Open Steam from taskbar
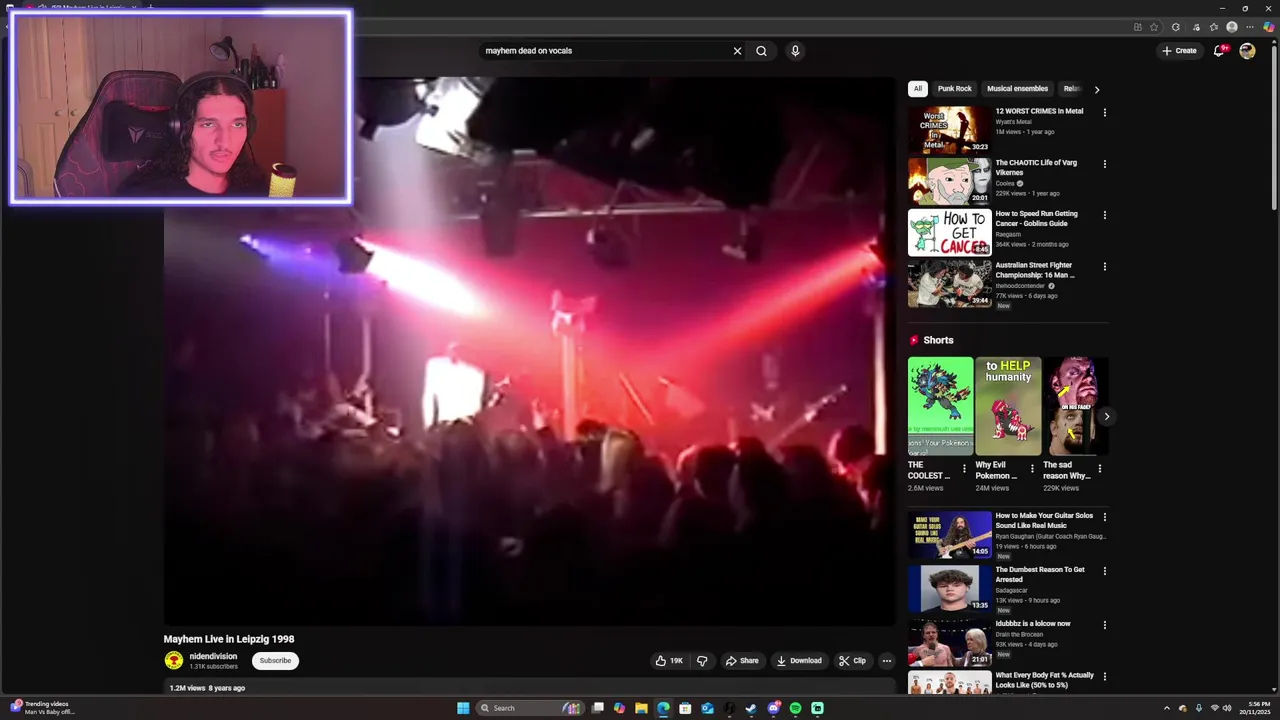1280x720 pixels. (751, 708)
